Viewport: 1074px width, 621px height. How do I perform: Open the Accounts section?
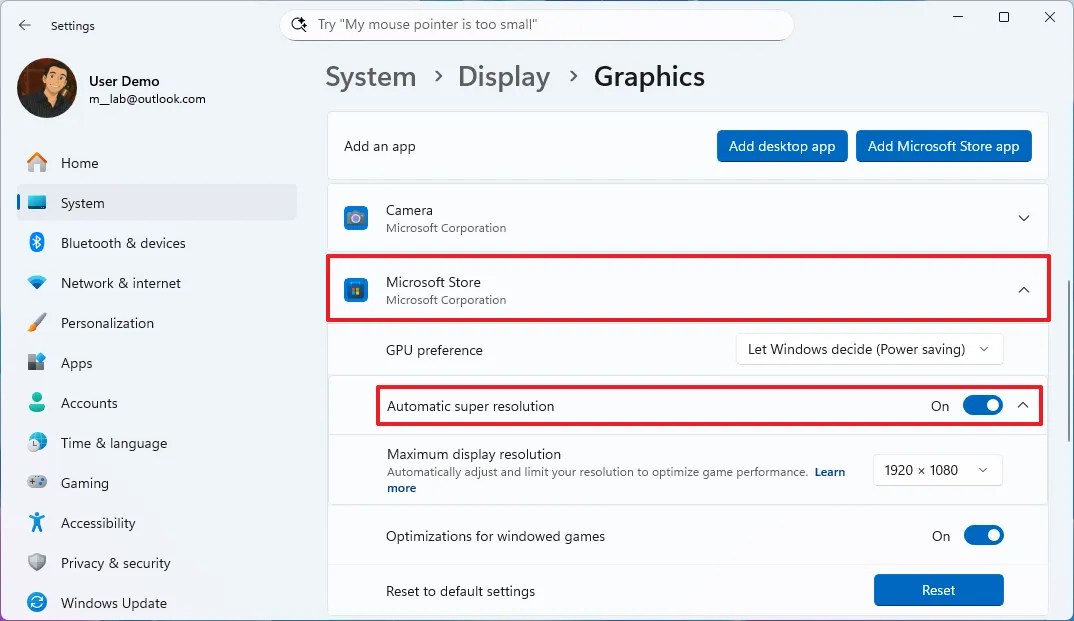(x=157, y=403)
